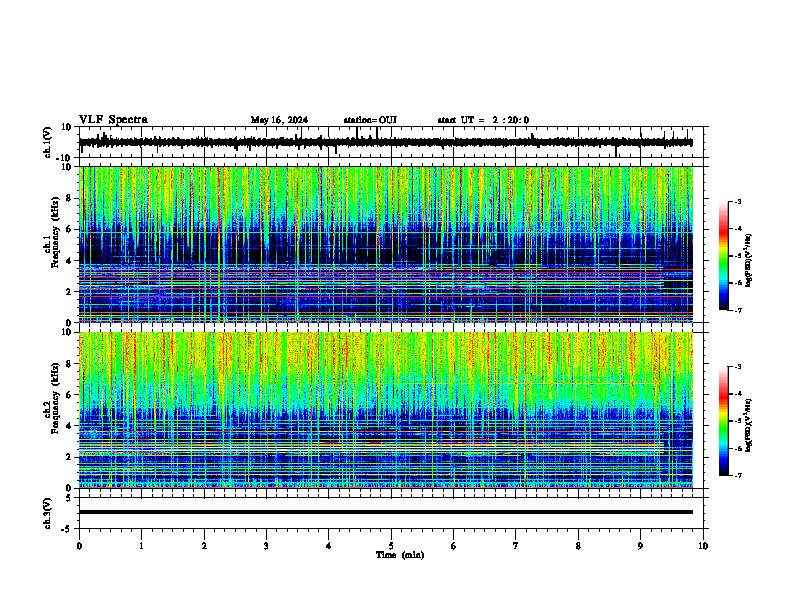Image resolution: width=792 pixels, height=612 pixels.
Task: Click time axis tick label "3"
Action: click(x=266, y=546)
